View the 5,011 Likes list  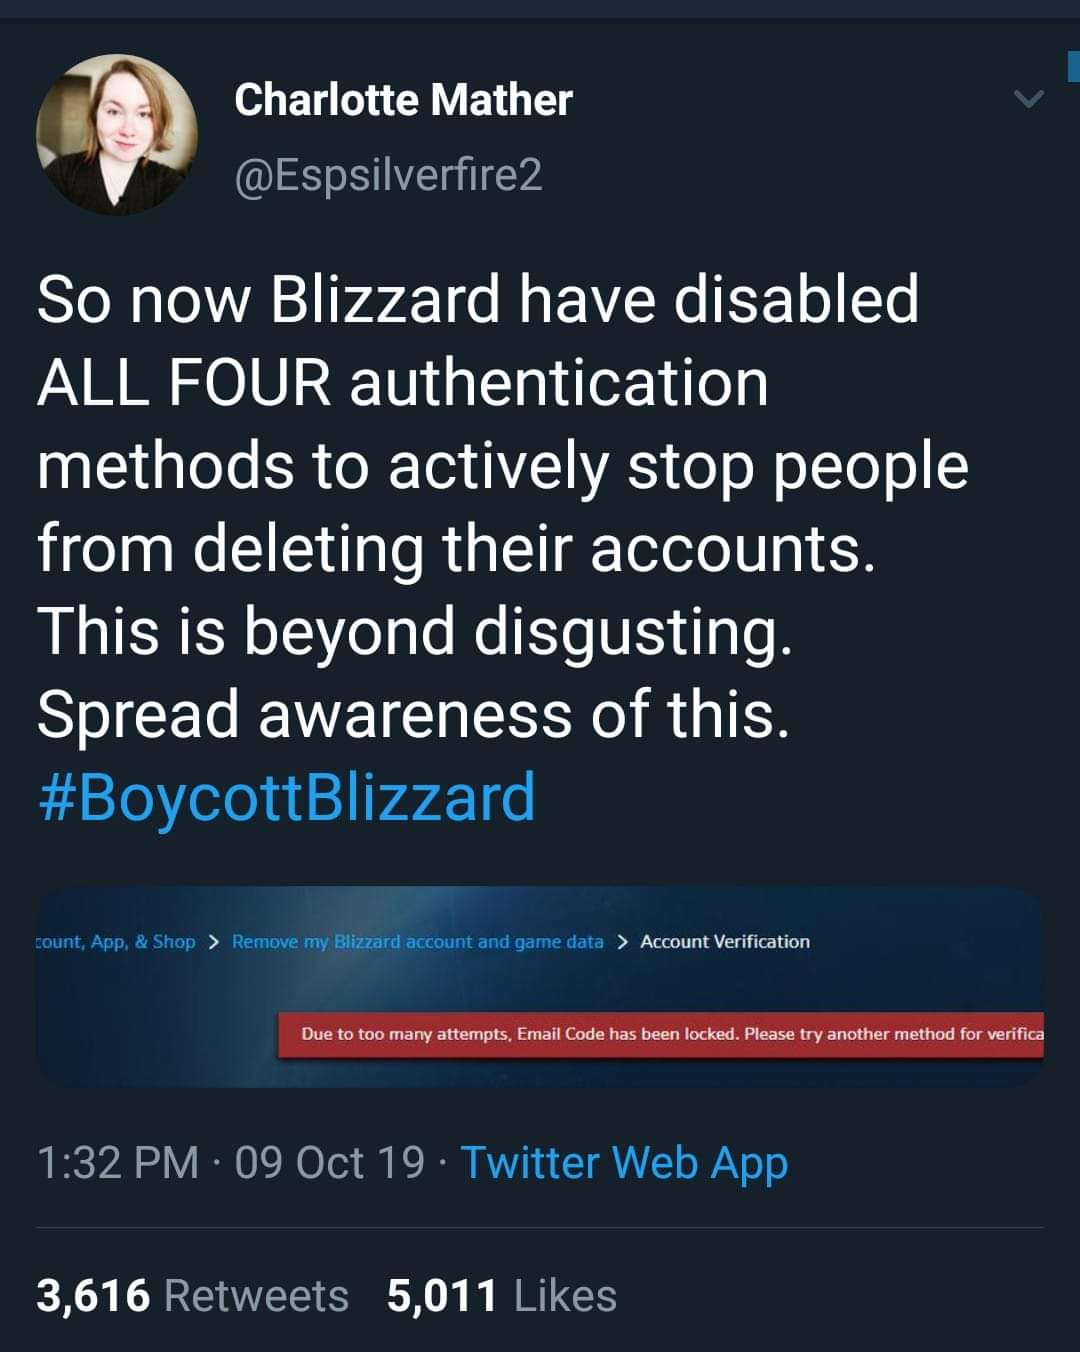(x=501, y=1296)
